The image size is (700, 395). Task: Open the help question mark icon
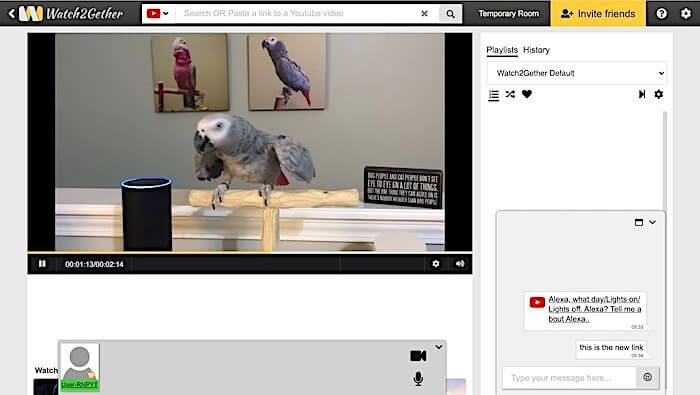click(x=662, y=13)
